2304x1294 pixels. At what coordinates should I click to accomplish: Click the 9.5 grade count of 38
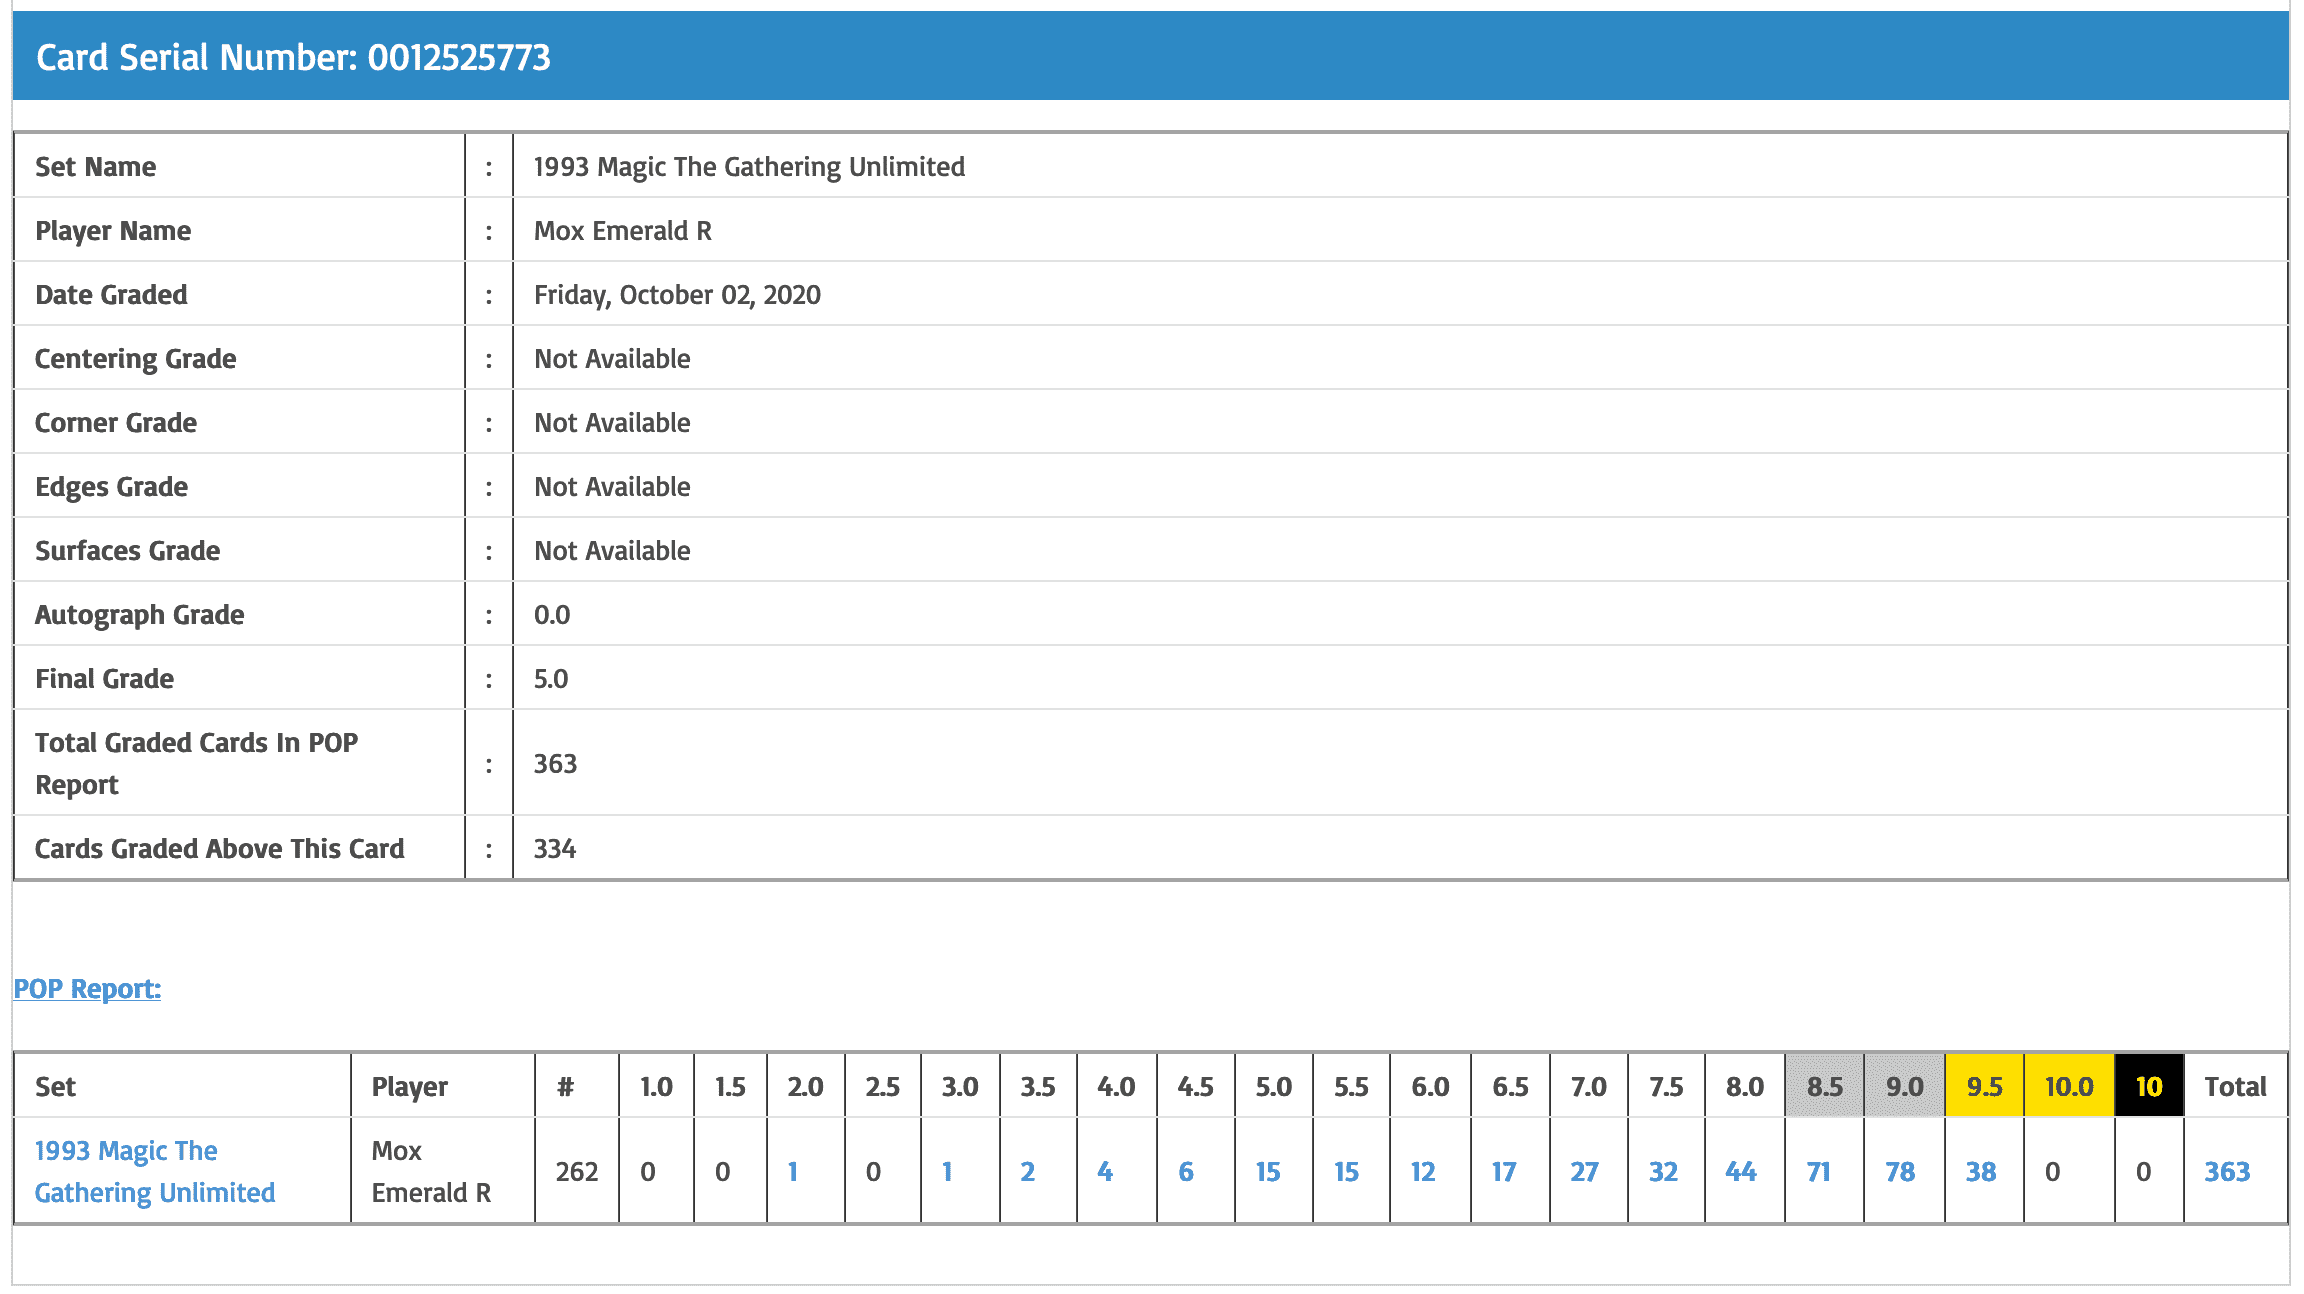pos(1981,1171)
